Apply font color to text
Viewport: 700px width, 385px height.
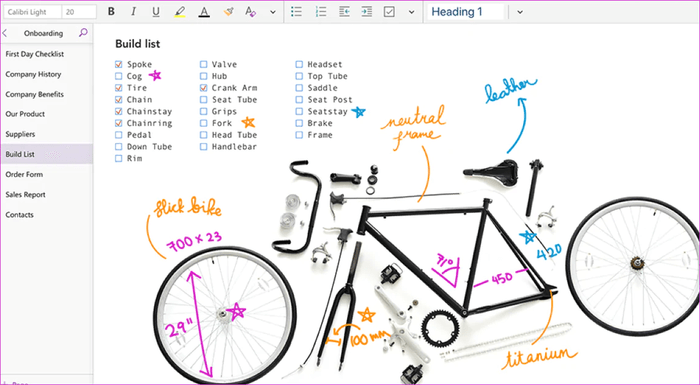pos(204,12)
